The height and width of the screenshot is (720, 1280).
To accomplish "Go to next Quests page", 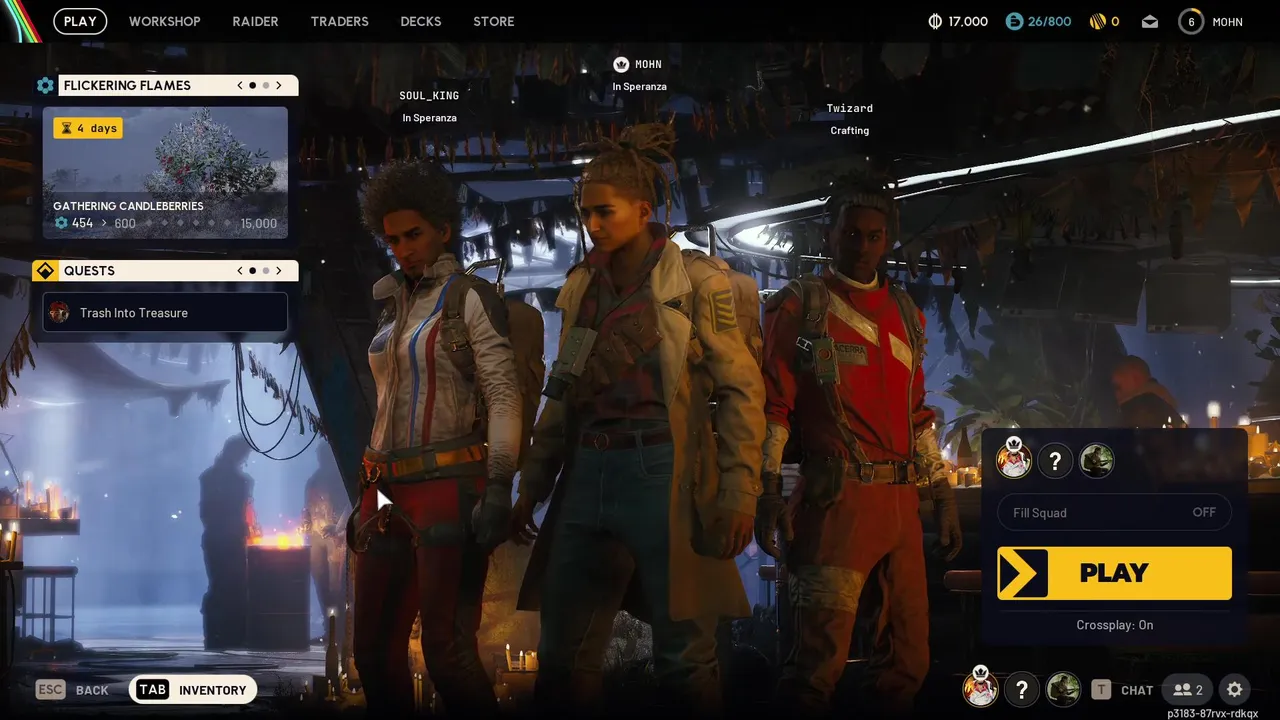I will (x=279, y=271).
